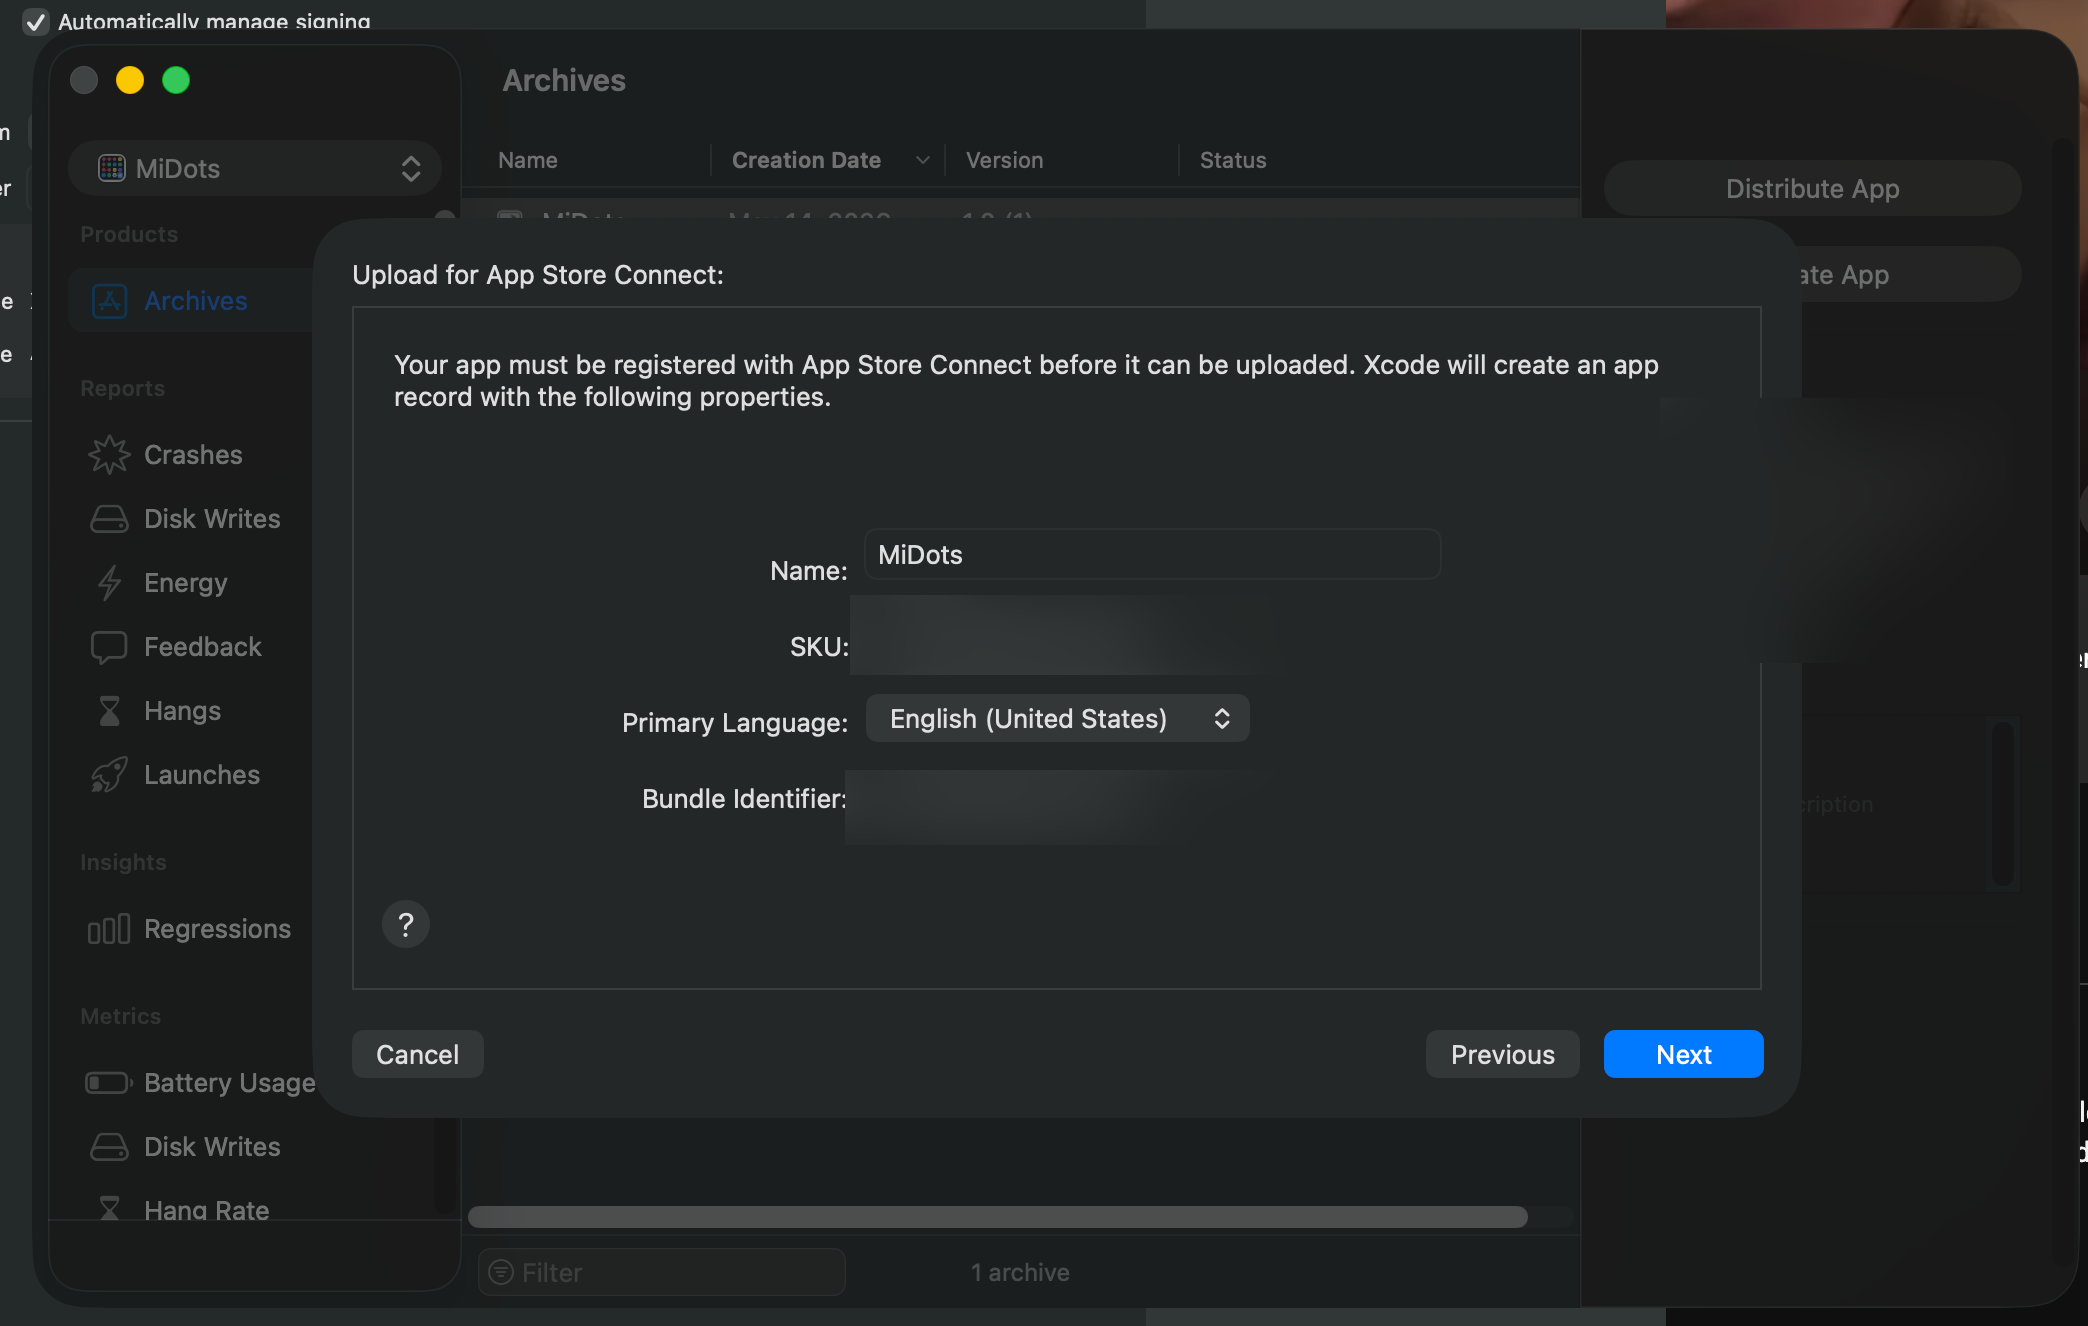Sort by Name column header

click(528, 160)
